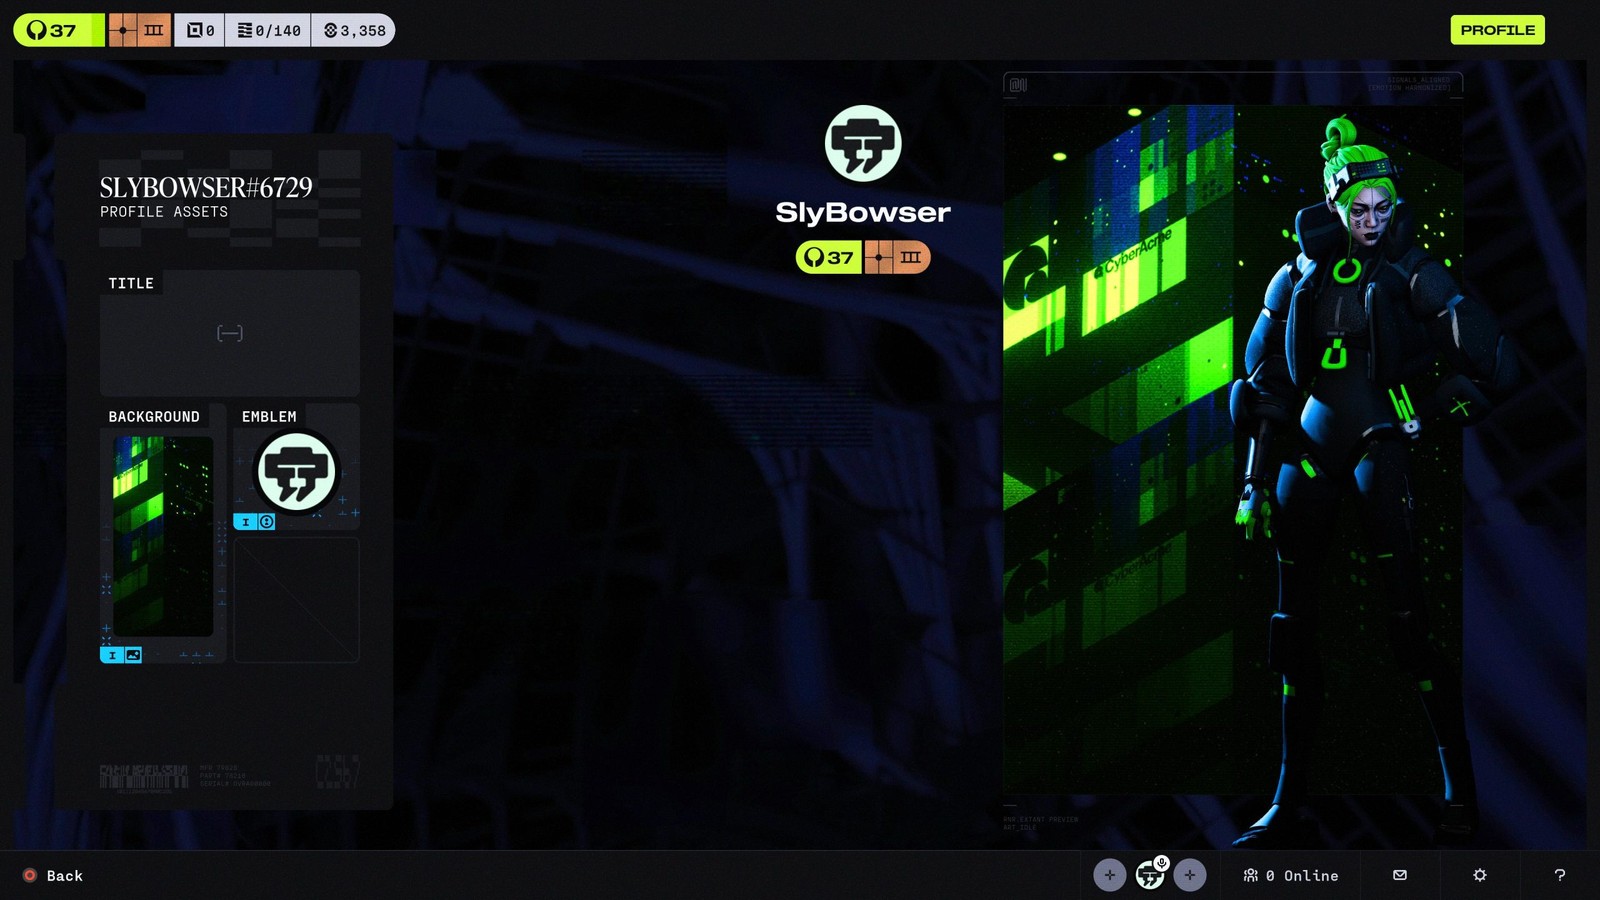Select the green Background thumbnail

point(163,536)
